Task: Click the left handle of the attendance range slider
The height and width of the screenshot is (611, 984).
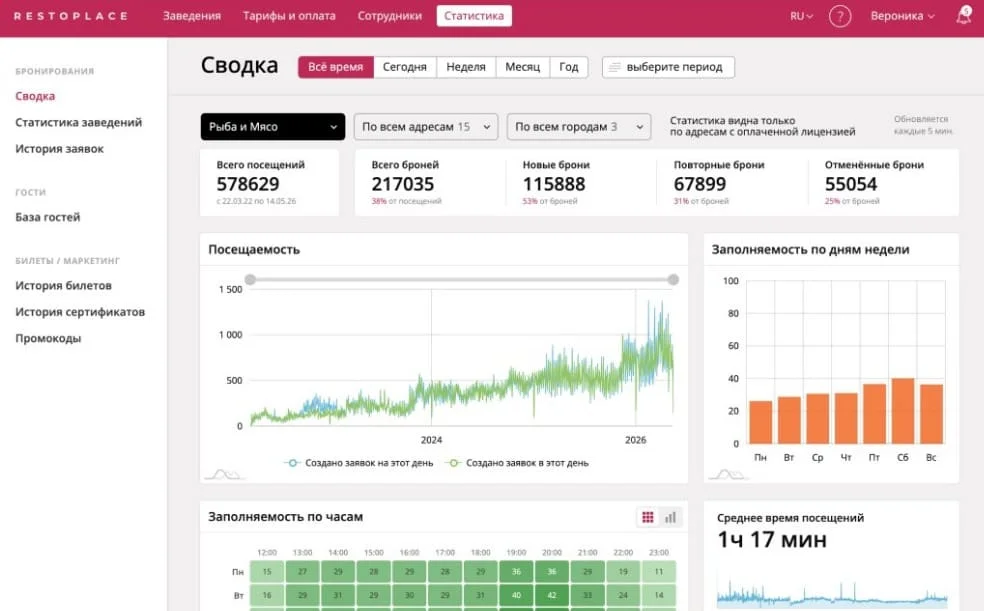Action: [250, 280]
